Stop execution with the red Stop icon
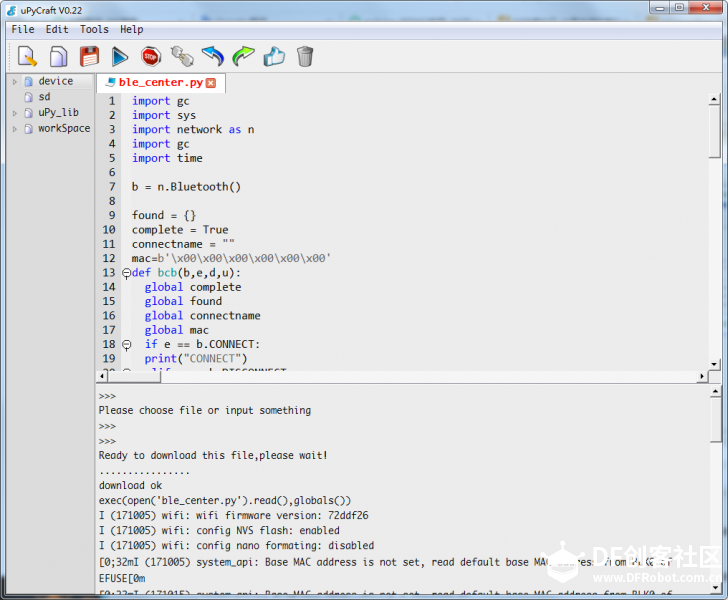Screen dimensions: 728x600 [150, 57]
